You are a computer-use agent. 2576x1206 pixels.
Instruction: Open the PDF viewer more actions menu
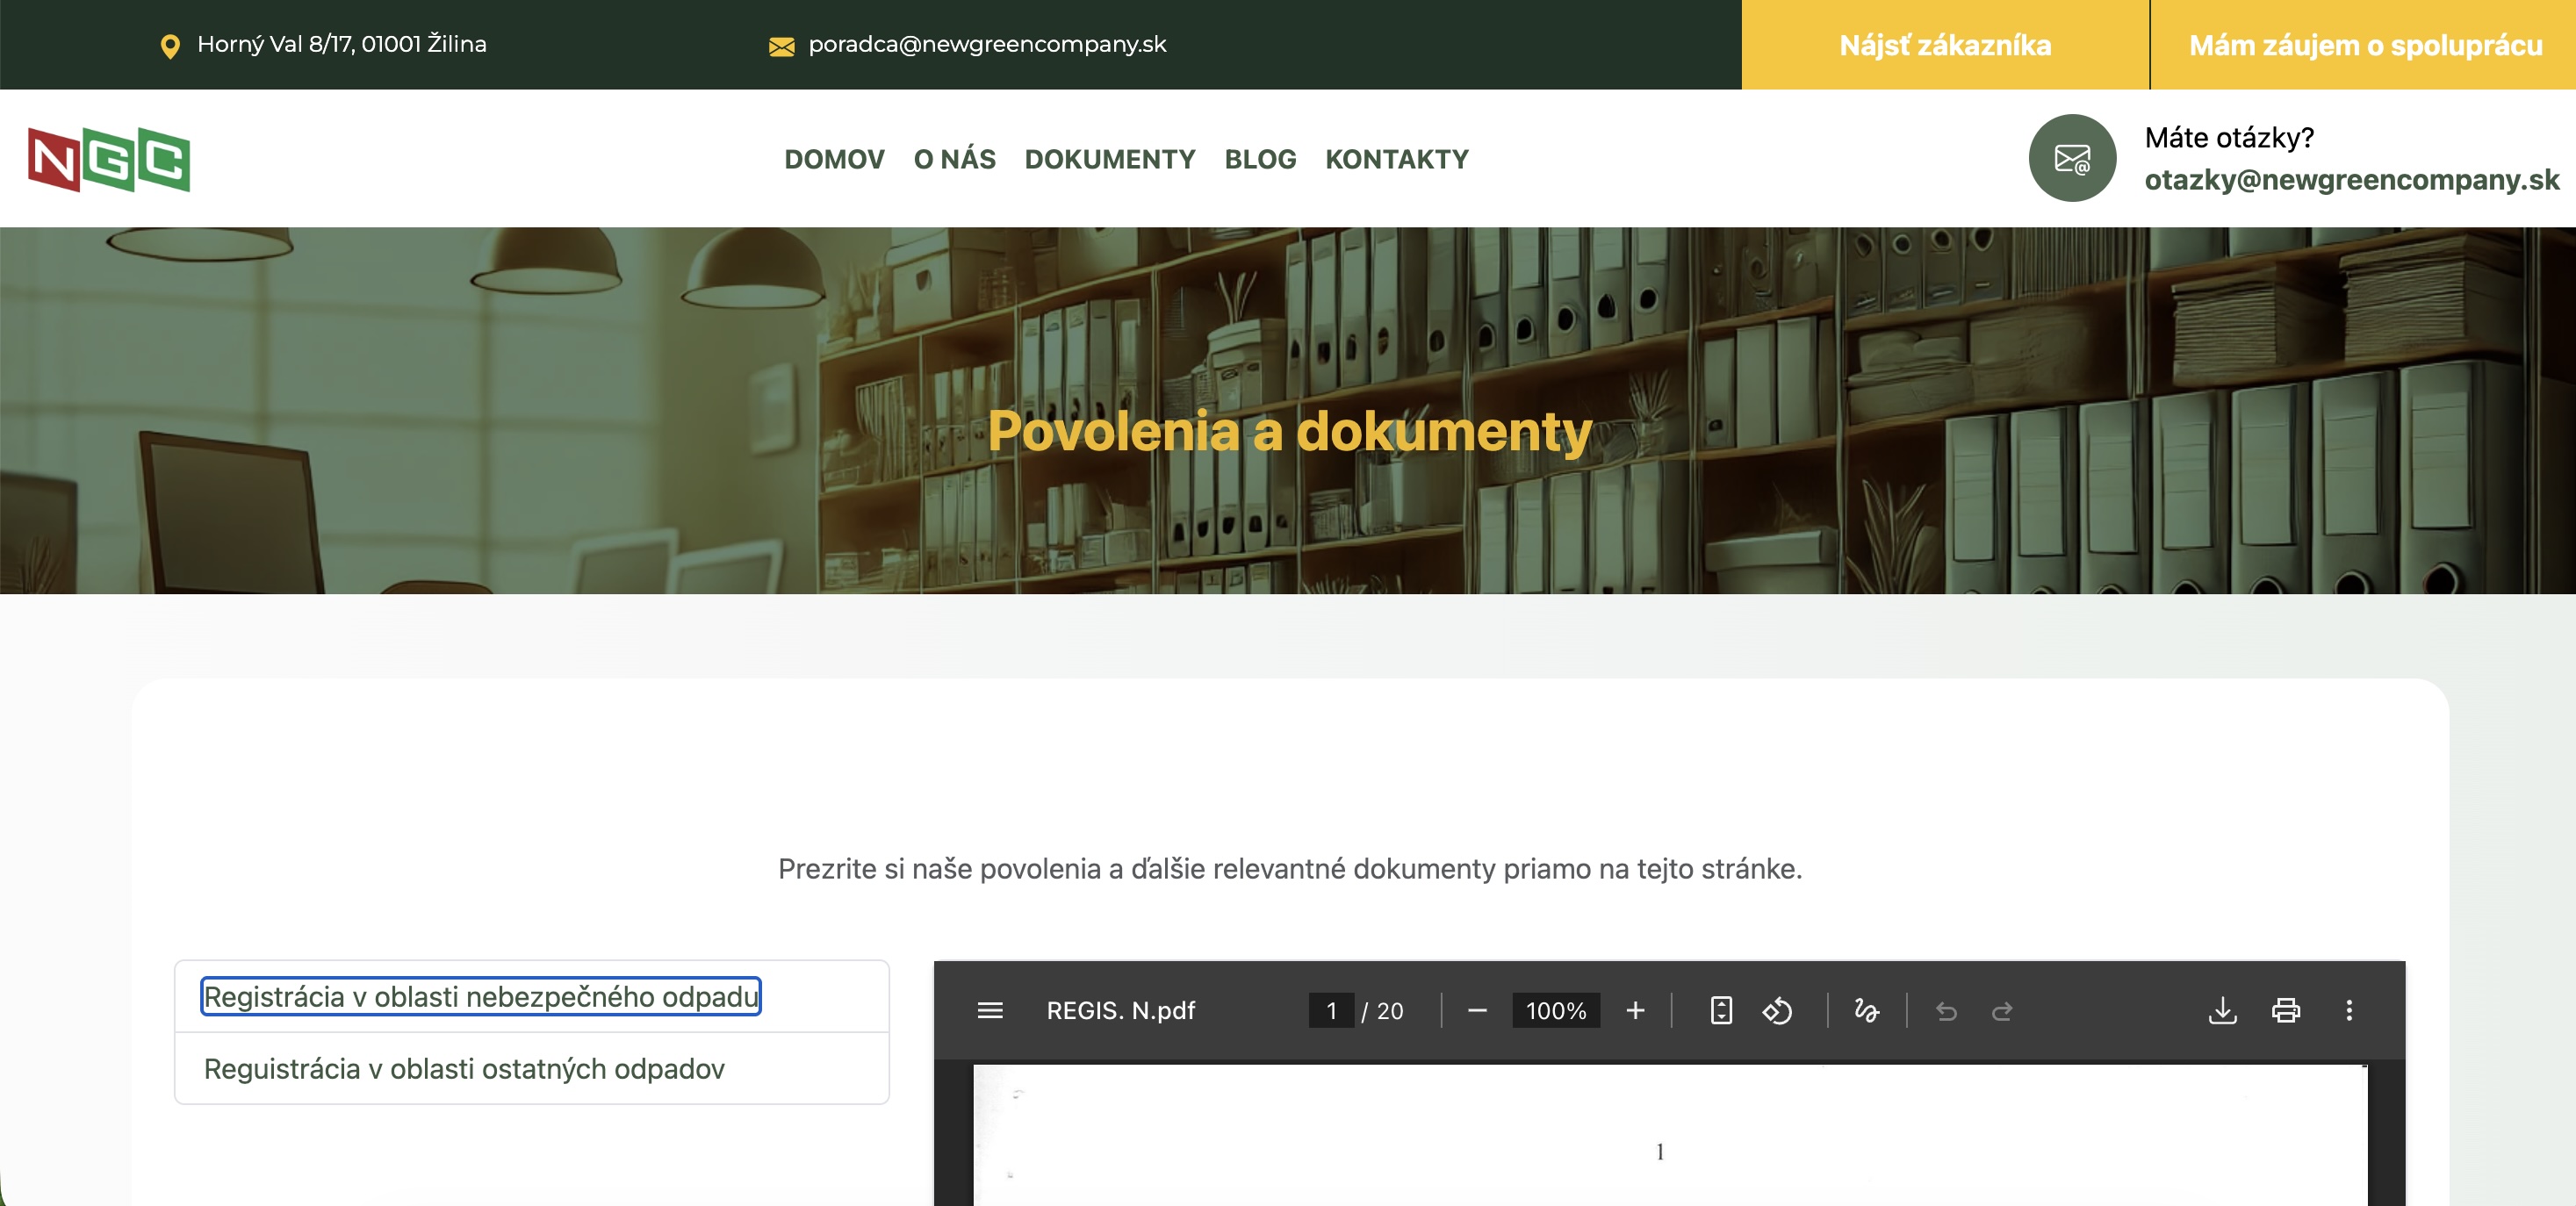[2349, 1010]
